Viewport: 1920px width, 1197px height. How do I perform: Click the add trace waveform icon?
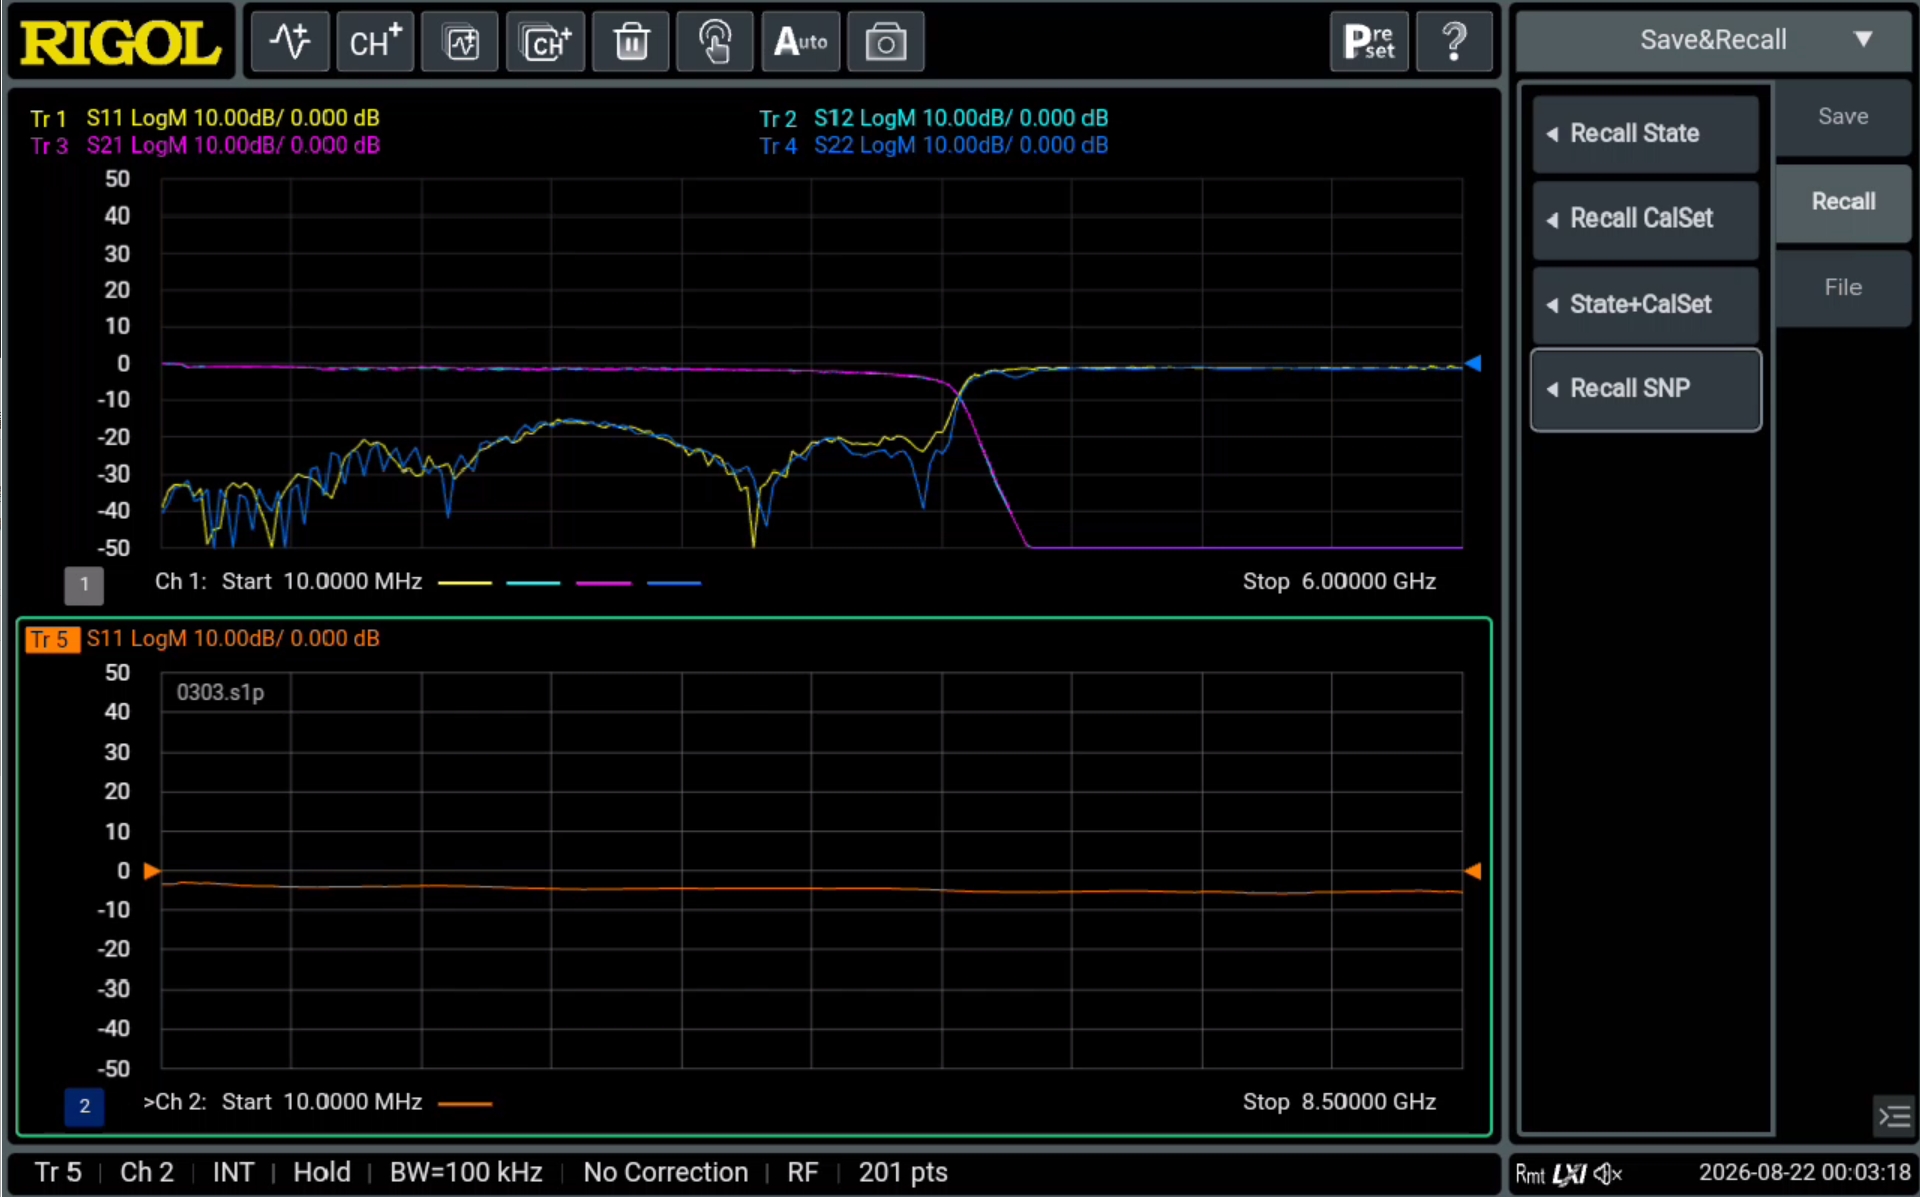point(290,42)
